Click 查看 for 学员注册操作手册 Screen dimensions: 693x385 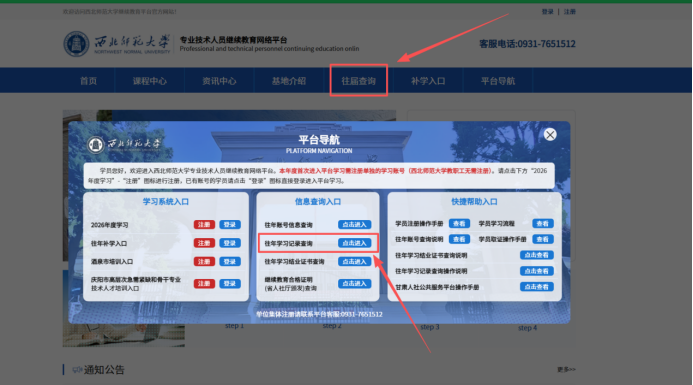point(459,224)
